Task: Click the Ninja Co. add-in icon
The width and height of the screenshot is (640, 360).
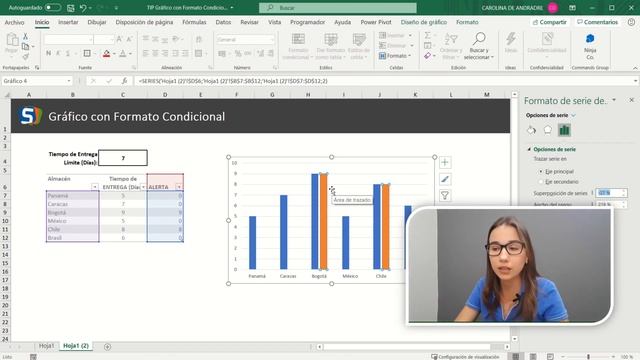Action: [x=590, y=45]
